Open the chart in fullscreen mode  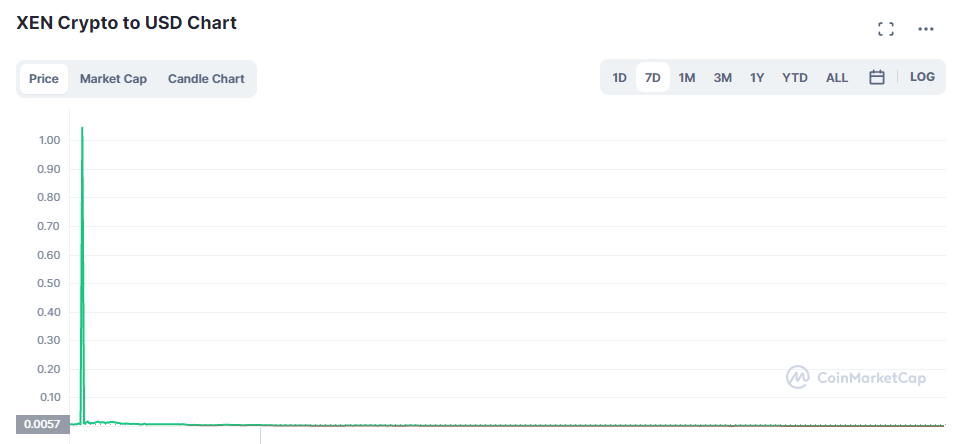[x=886, y=29]
